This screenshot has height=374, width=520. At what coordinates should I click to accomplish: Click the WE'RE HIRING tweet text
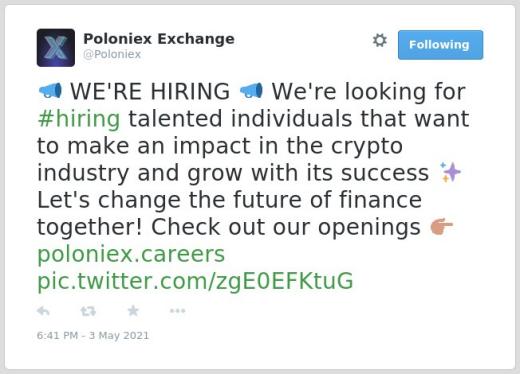coord(150,91)
